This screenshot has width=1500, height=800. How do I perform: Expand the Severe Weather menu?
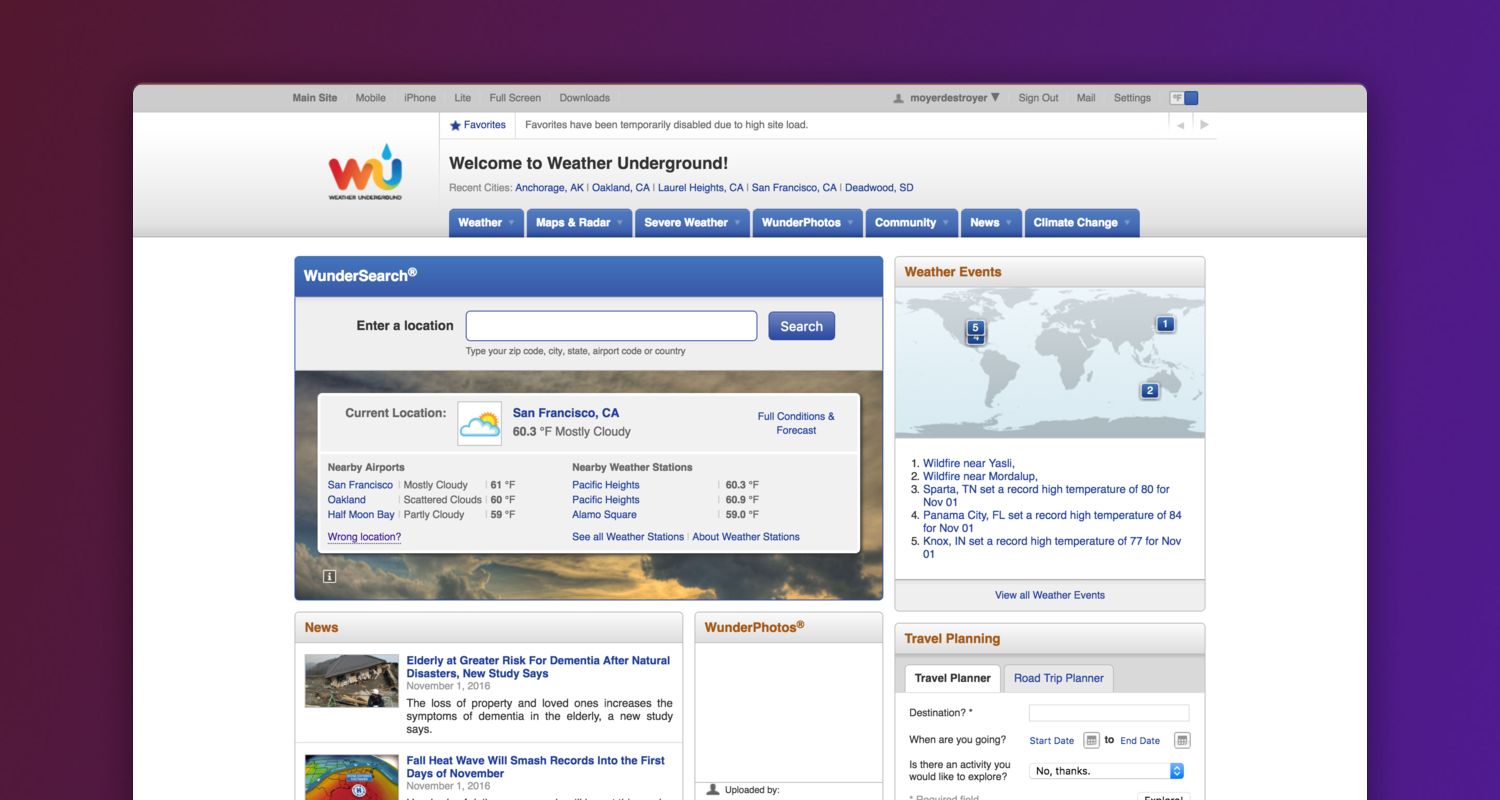pyautogui.click(x=693, y=223)
